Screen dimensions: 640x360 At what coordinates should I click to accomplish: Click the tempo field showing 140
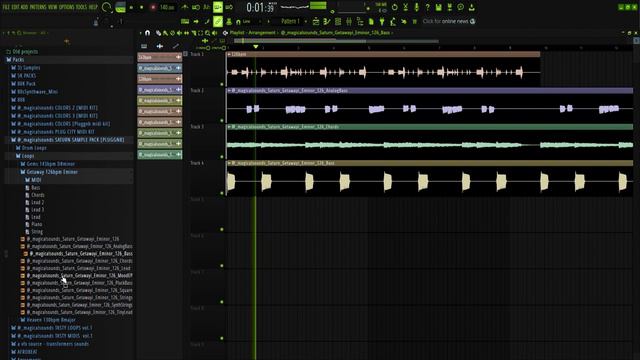(x=167, y=7)
